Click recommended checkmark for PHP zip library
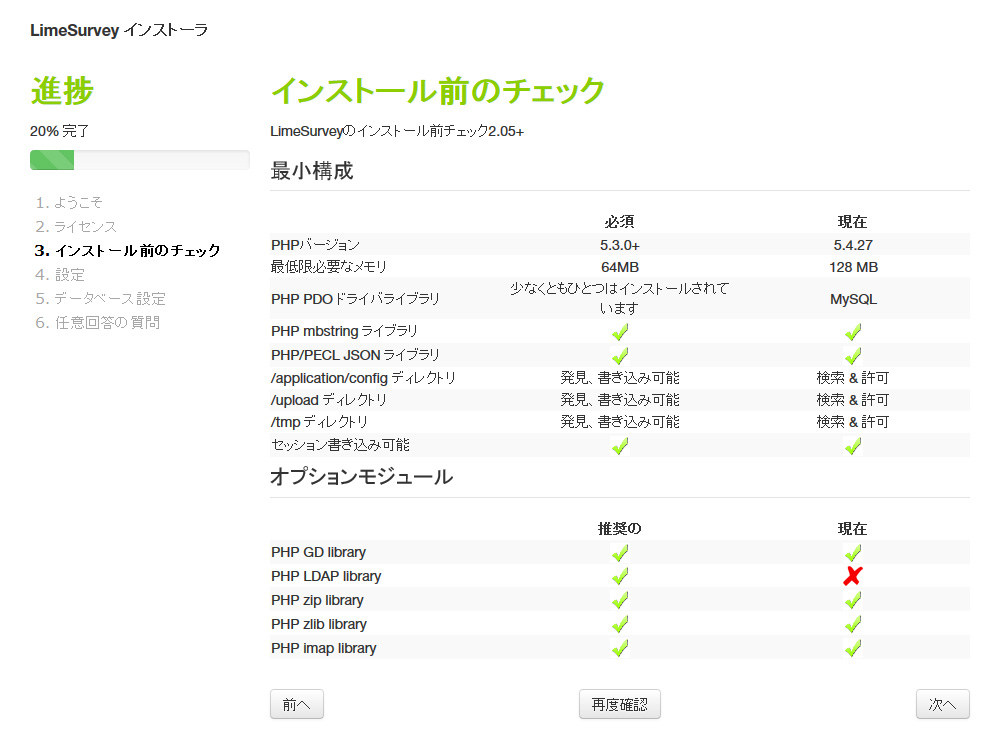981x749 pixels. (620, 600)
